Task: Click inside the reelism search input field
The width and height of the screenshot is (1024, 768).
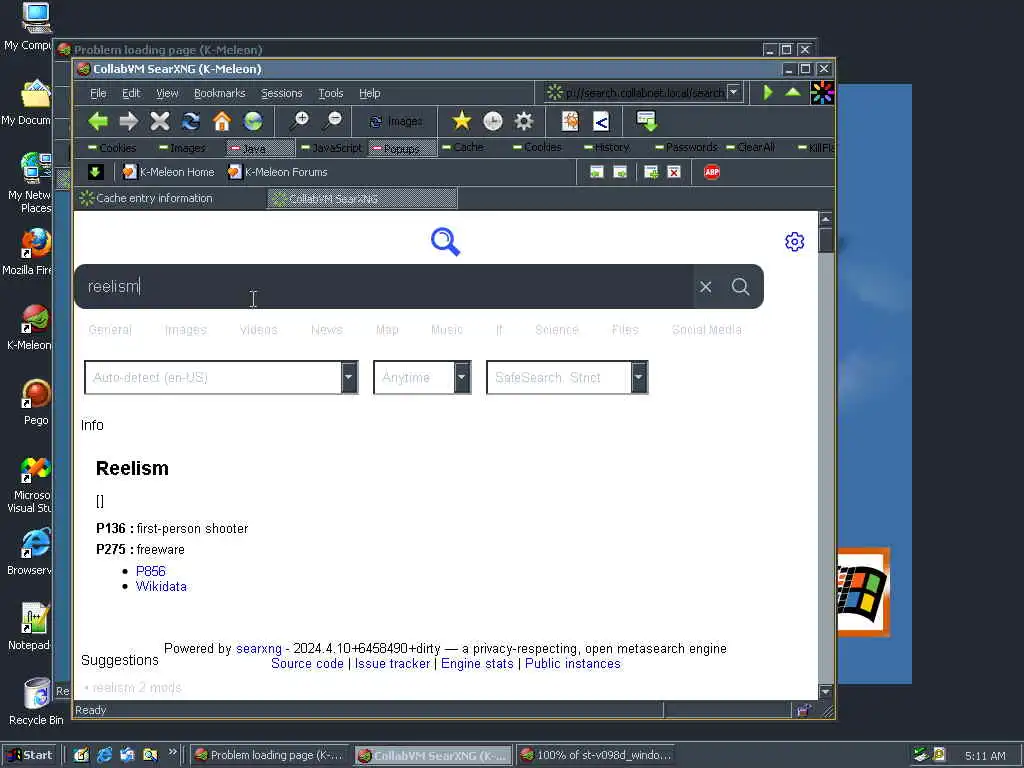Action: point(384,287)
